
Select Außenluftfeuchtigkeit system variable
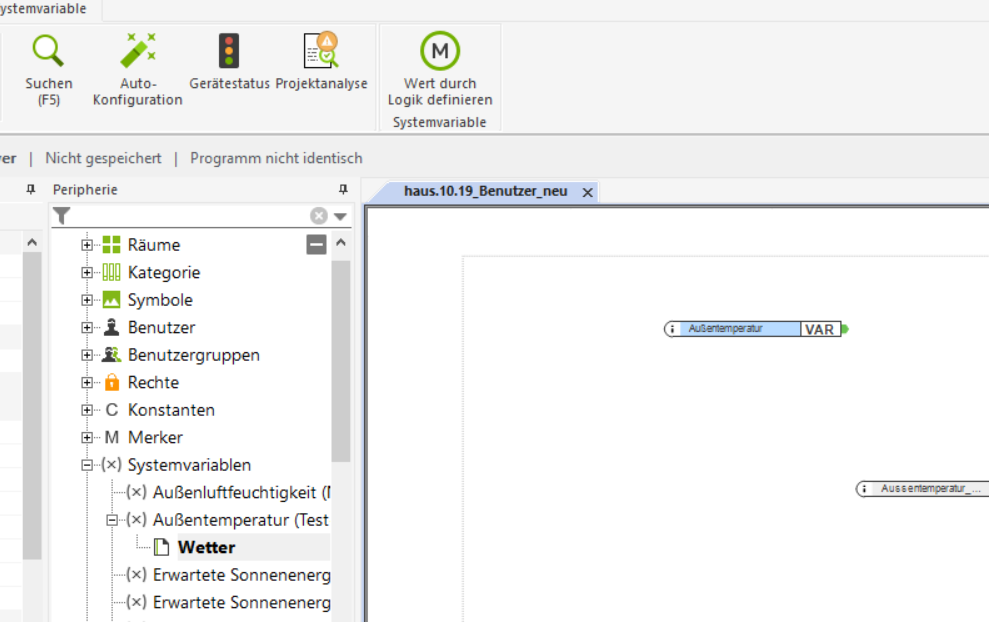[242, 492]
